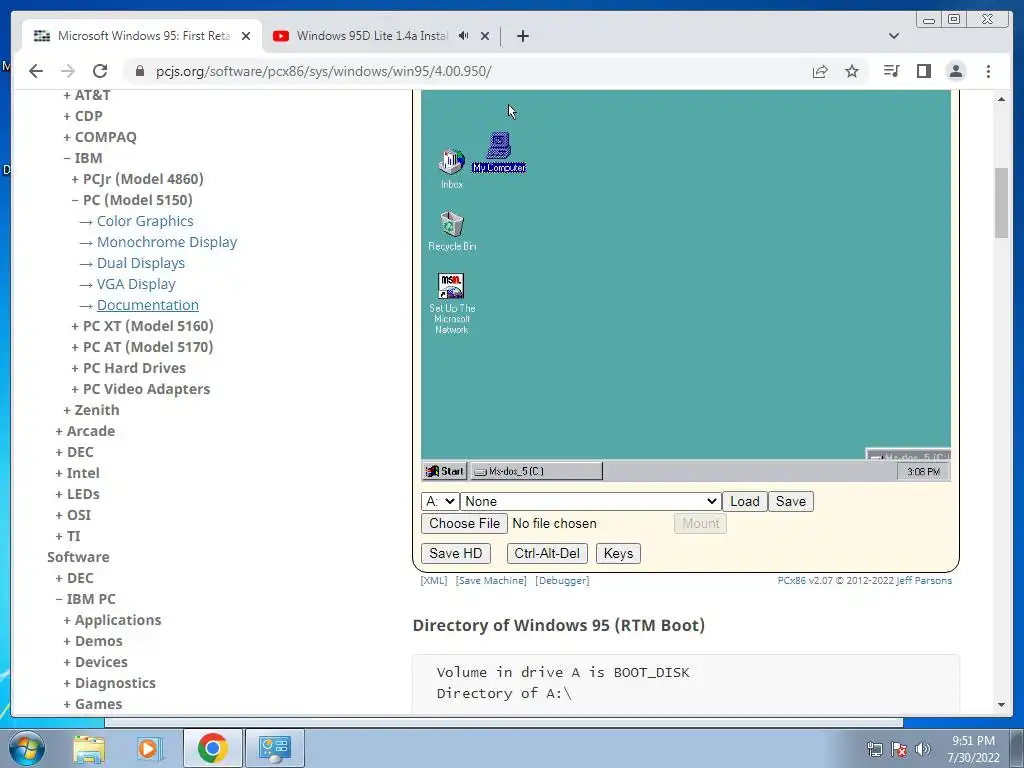Viewport: 1024px width, 768px height.
Task: Expand the COMPAQ tree node
Action: tap(100, 137)
